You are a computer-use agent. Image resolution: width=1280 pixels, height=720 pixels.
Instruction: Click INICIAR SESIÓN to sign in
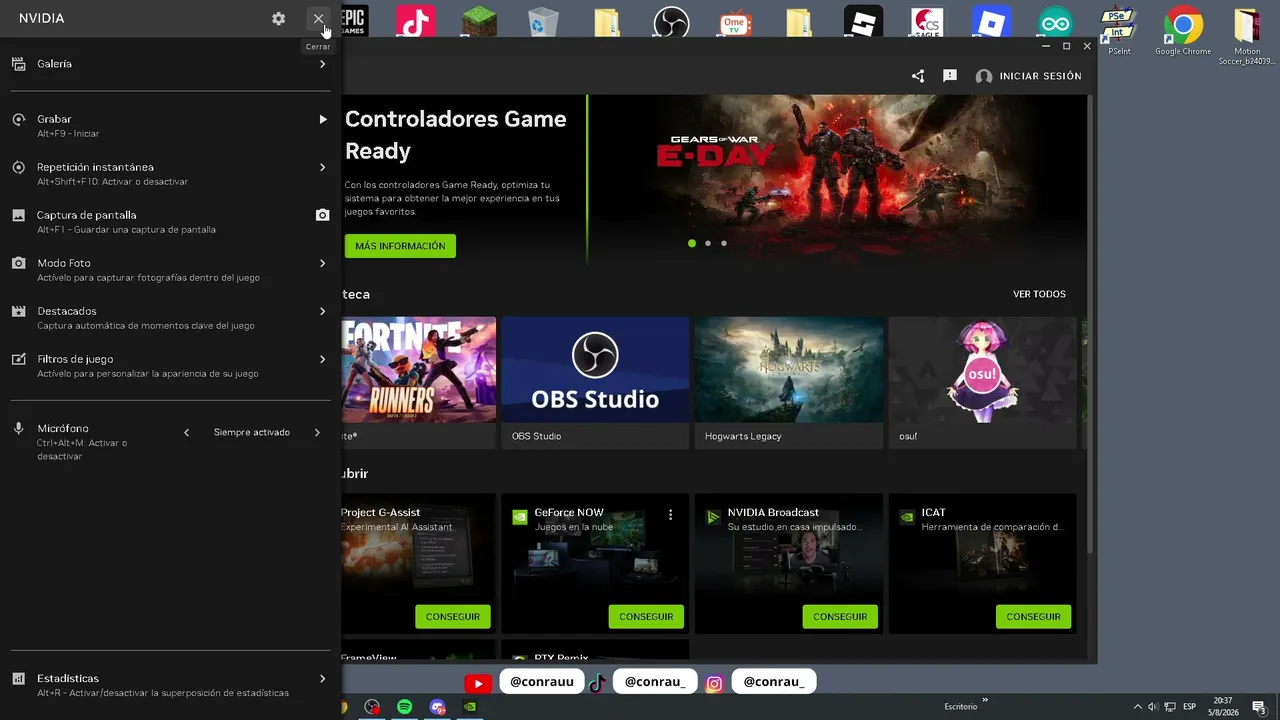(x=1028, y=76)
